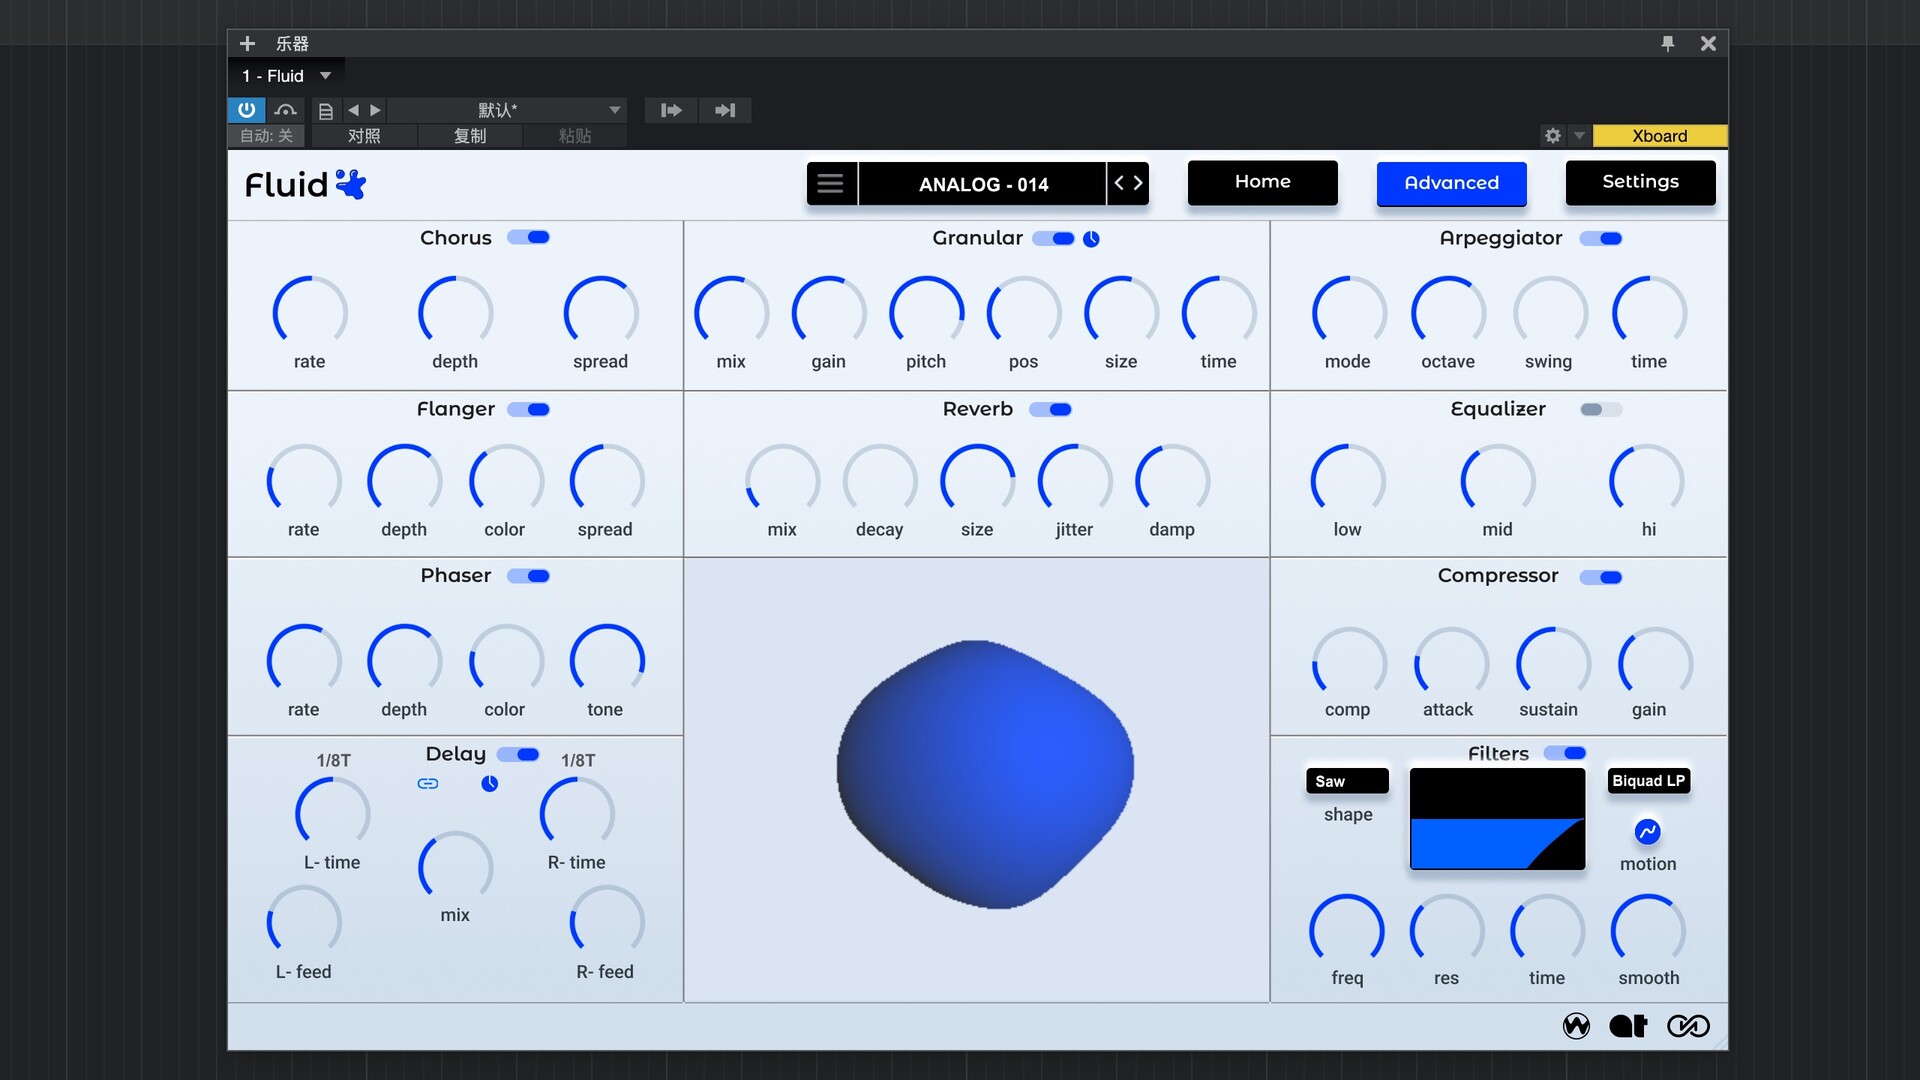
Task: Click the step-forward arrow toolbar icon
Action: 671,110
